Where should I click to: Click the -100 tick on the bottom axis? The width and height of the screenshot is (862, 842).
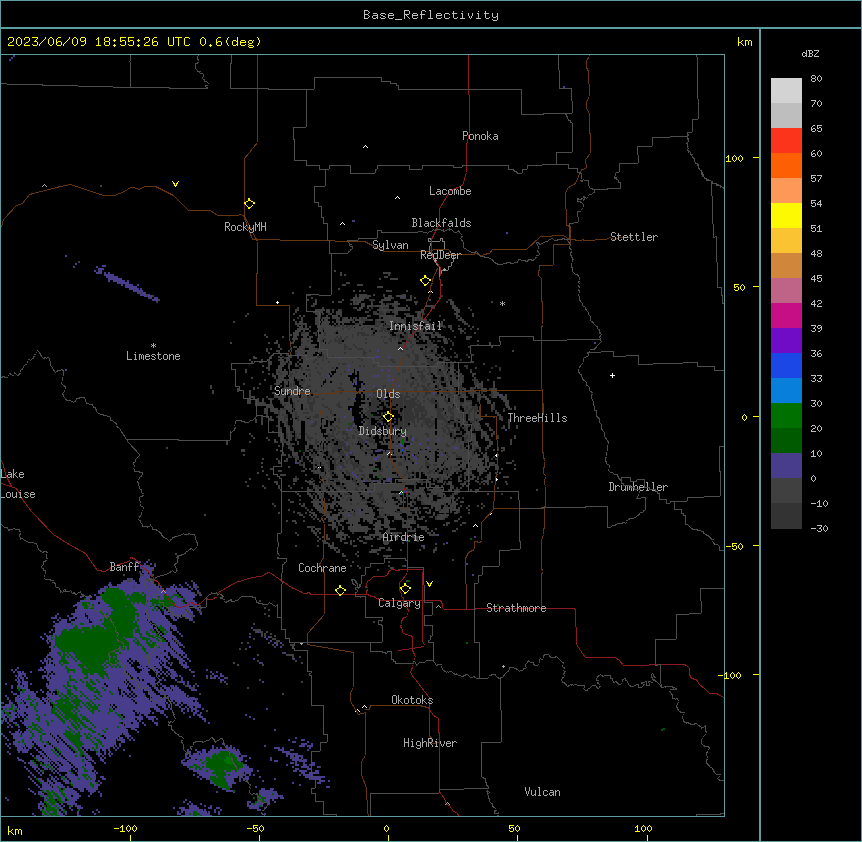click(x=125, y=828)
